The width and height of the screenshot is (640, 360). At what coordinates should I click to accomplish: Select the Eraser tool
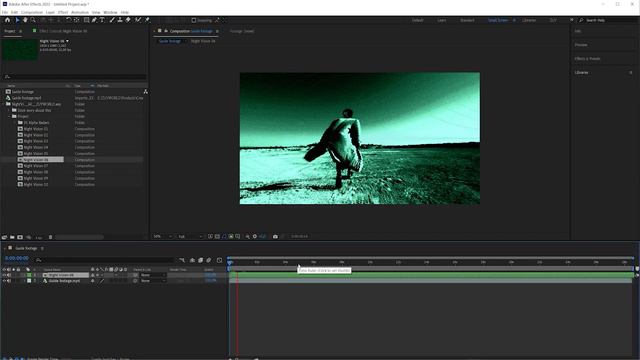point(128,20)
